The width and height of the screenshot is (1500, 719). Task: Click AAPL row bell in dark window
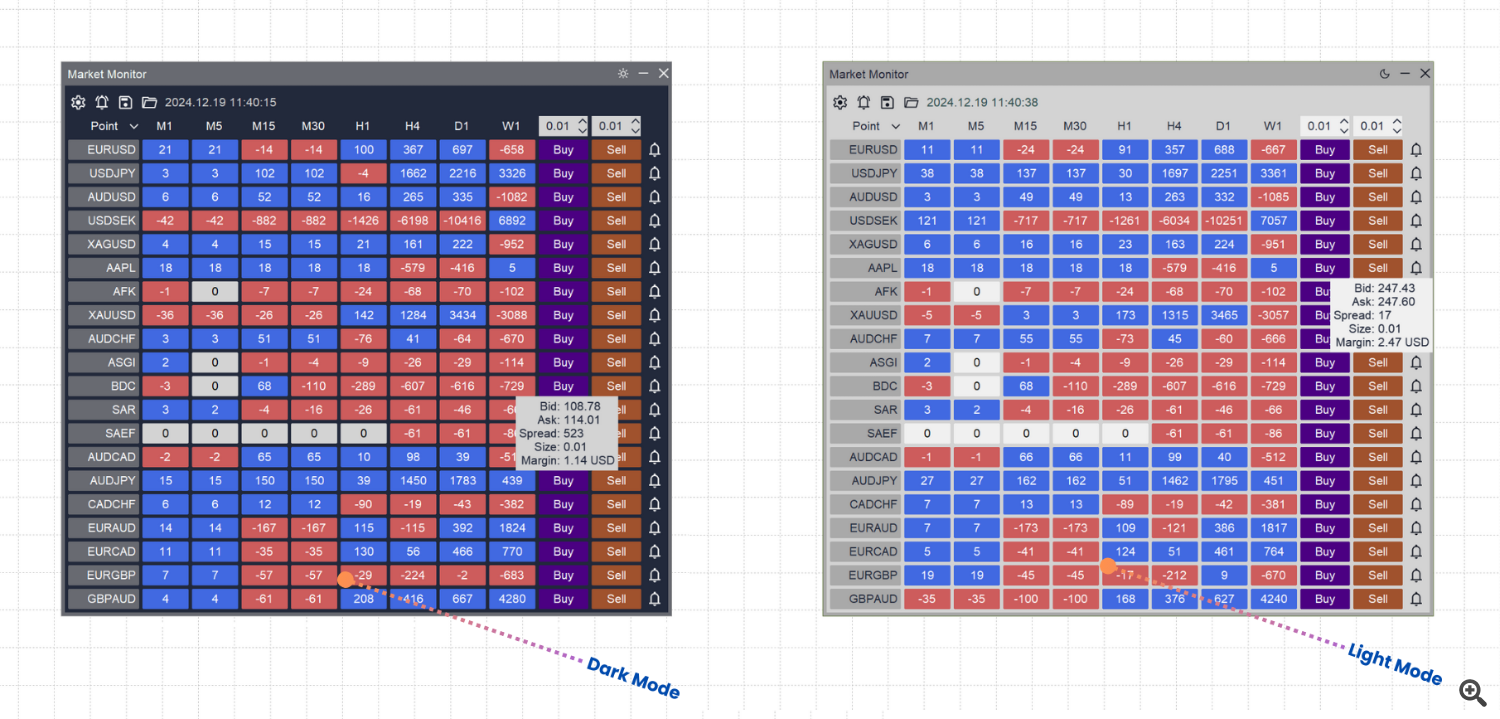coord(655,268)
